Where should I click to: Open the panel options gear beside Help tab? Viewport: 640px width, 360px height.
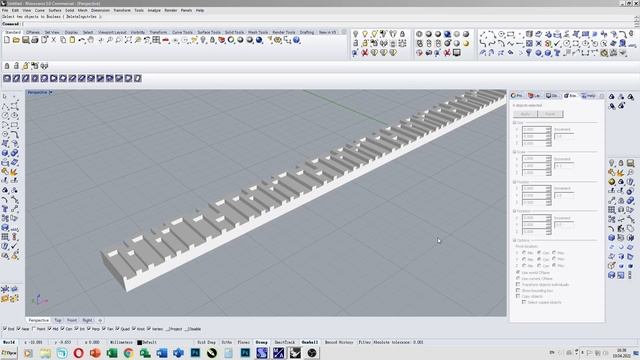(x=601, y=96)
